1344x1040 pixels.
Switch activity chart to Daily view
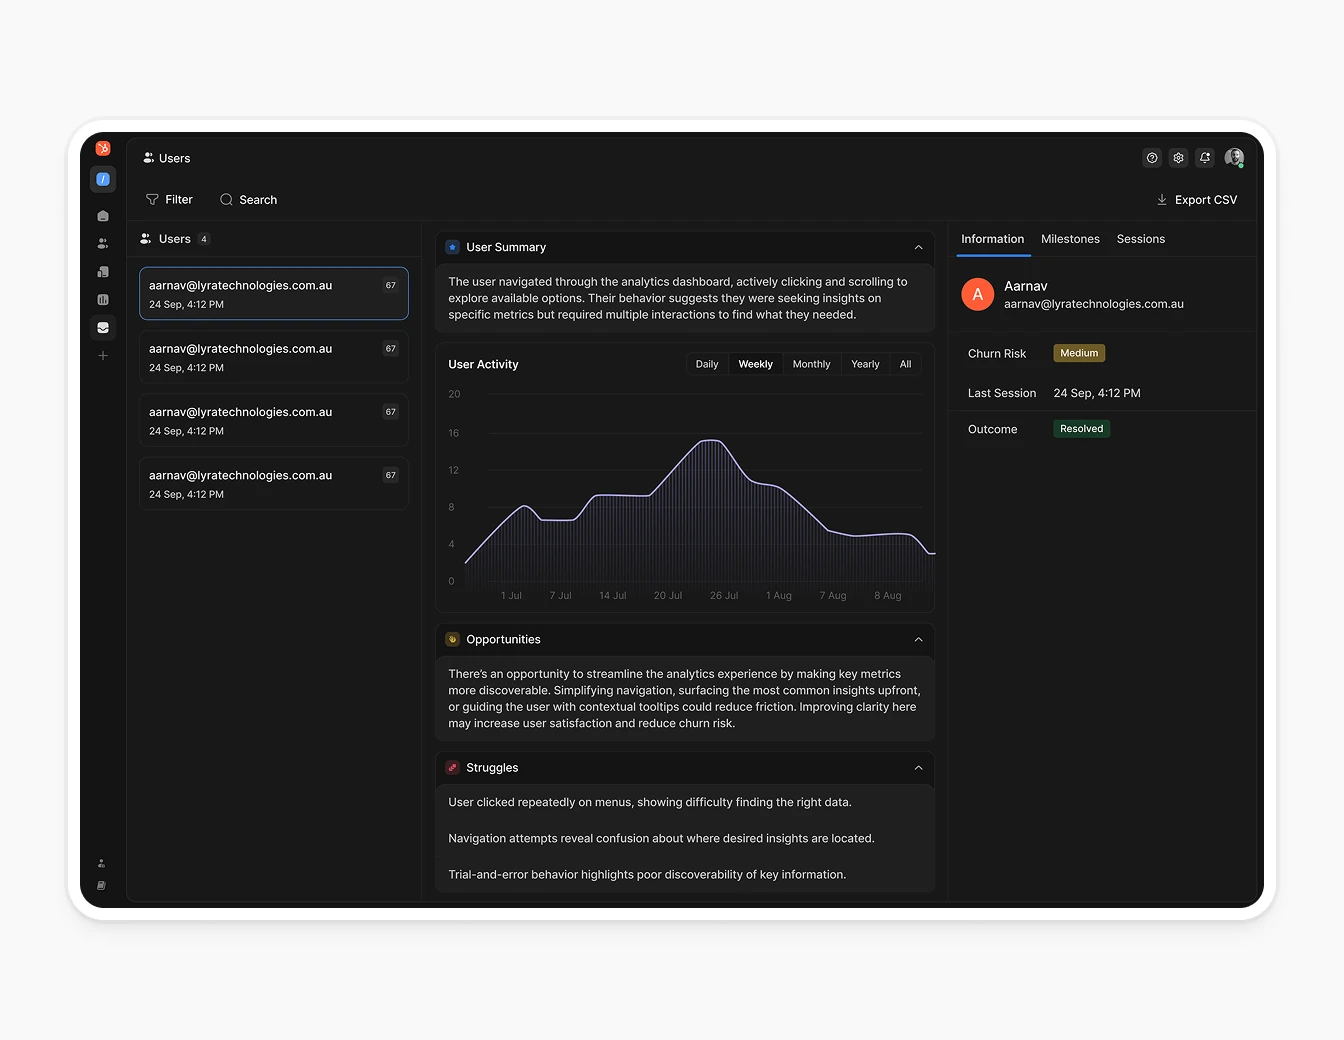click(x=706, y=364)
